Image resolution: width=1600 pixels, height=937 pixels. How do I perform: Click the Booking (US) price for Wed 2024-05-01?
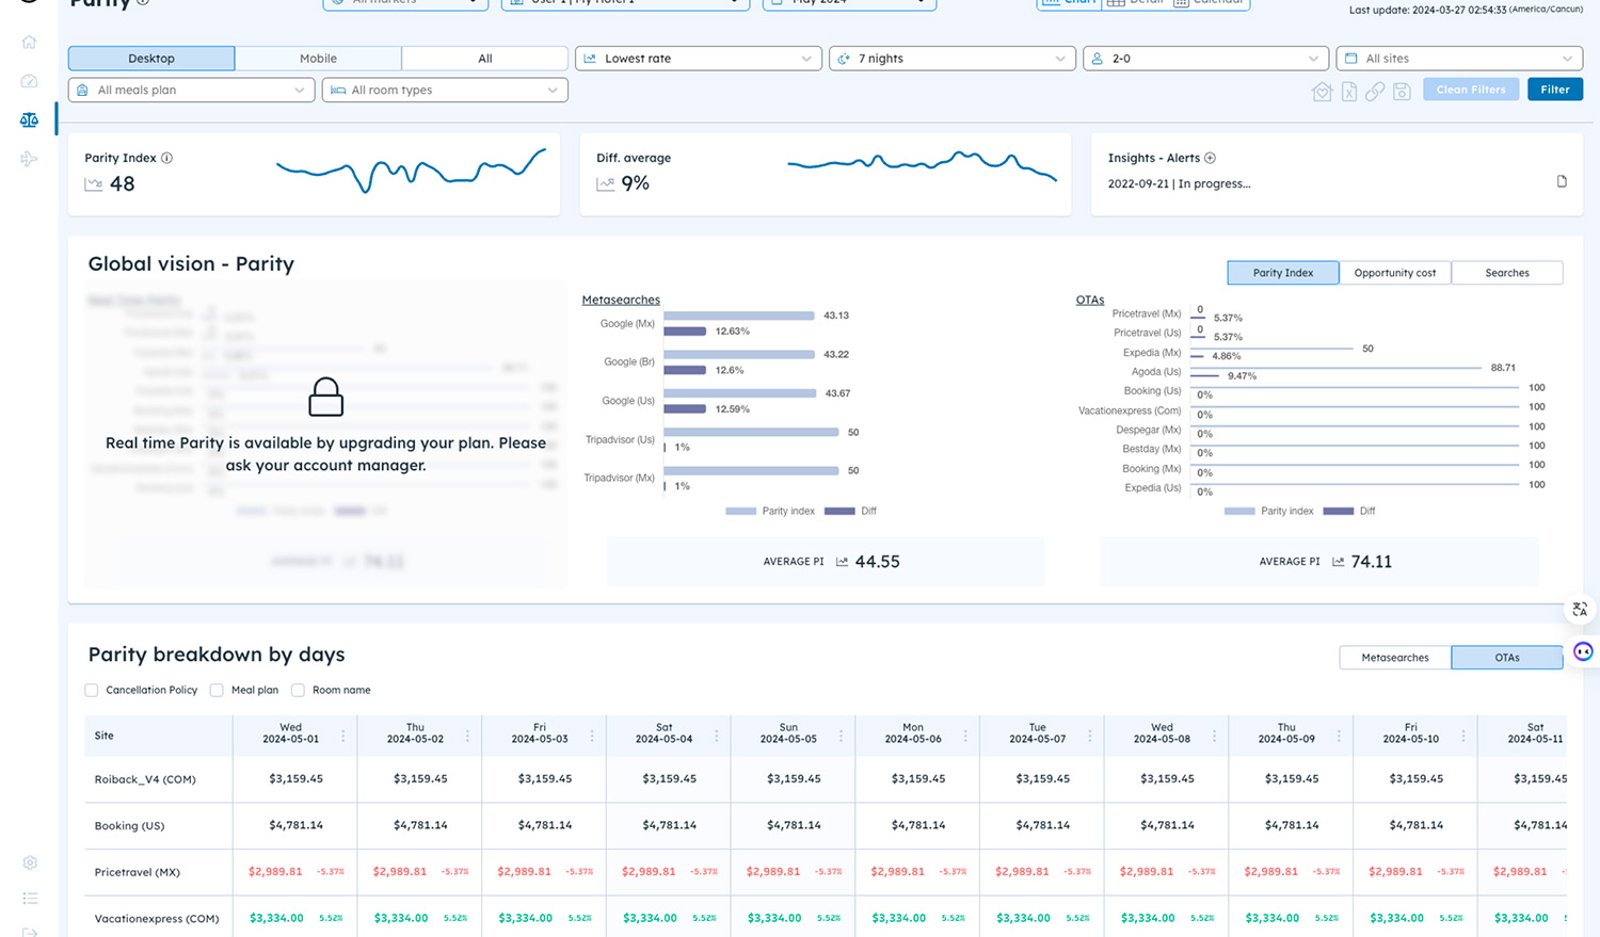pos(296,826)
